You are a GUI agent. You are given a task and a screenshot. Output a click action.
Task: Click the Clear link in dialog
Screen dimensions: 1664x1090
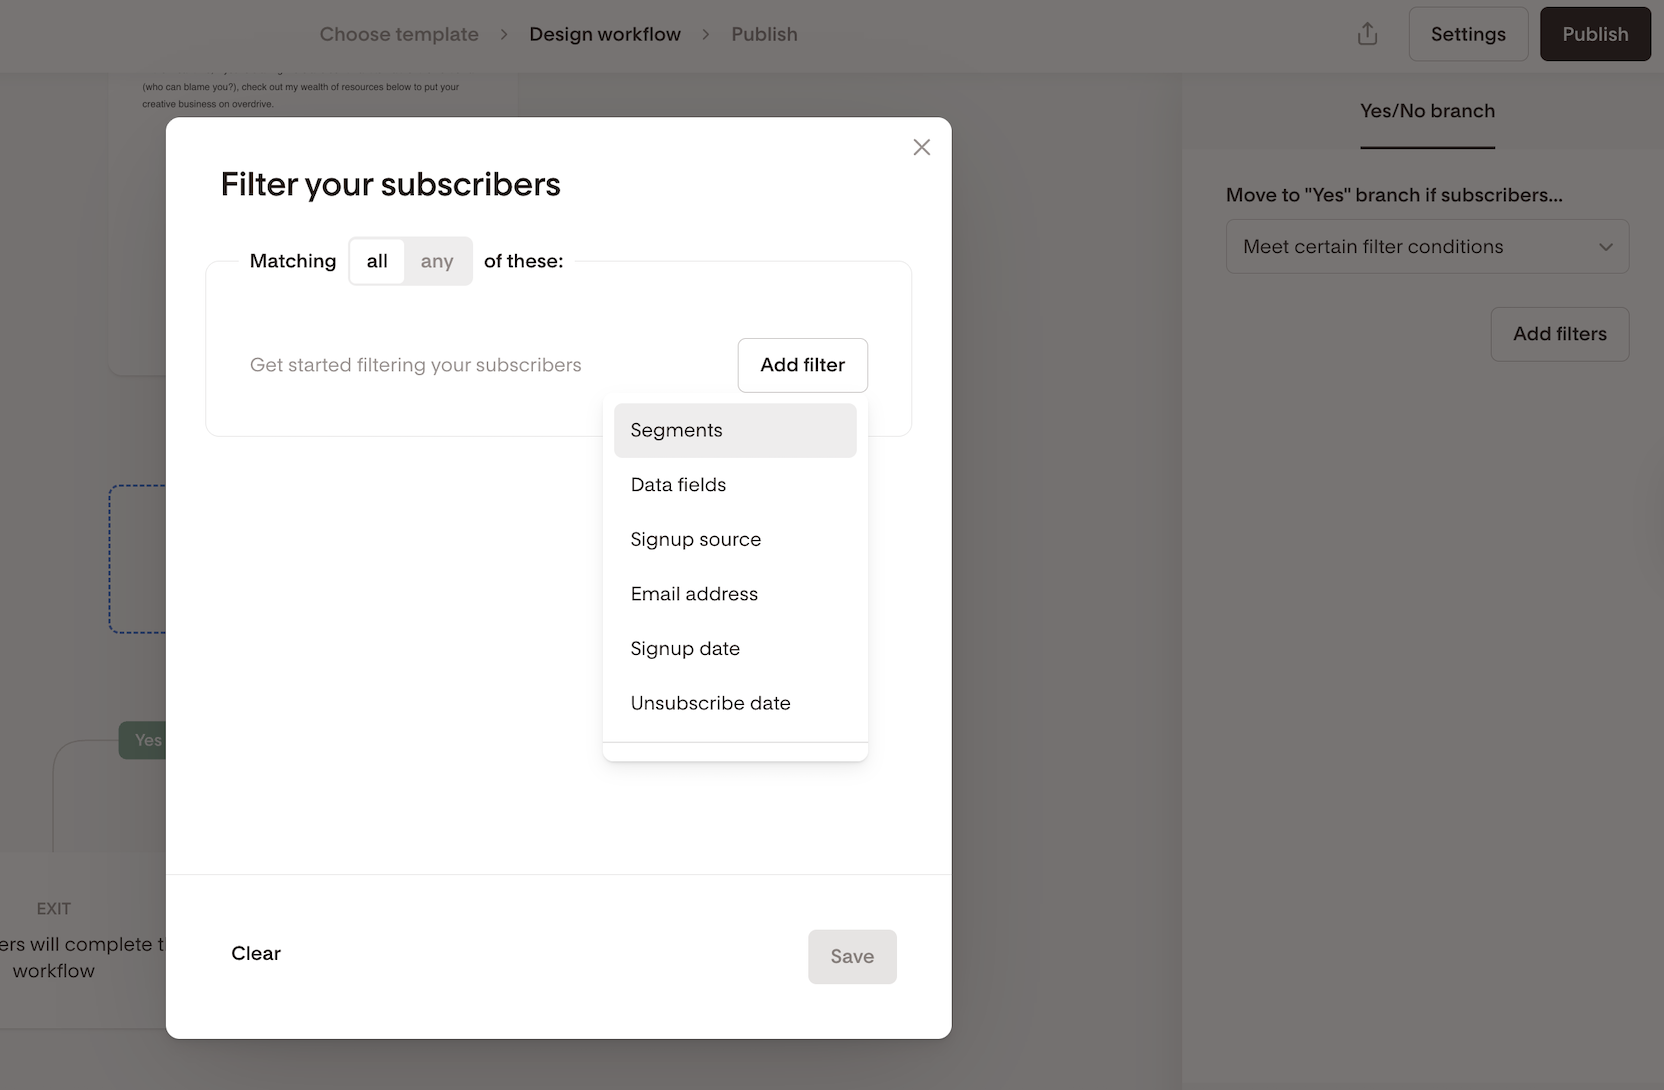[x=256, y=953]
